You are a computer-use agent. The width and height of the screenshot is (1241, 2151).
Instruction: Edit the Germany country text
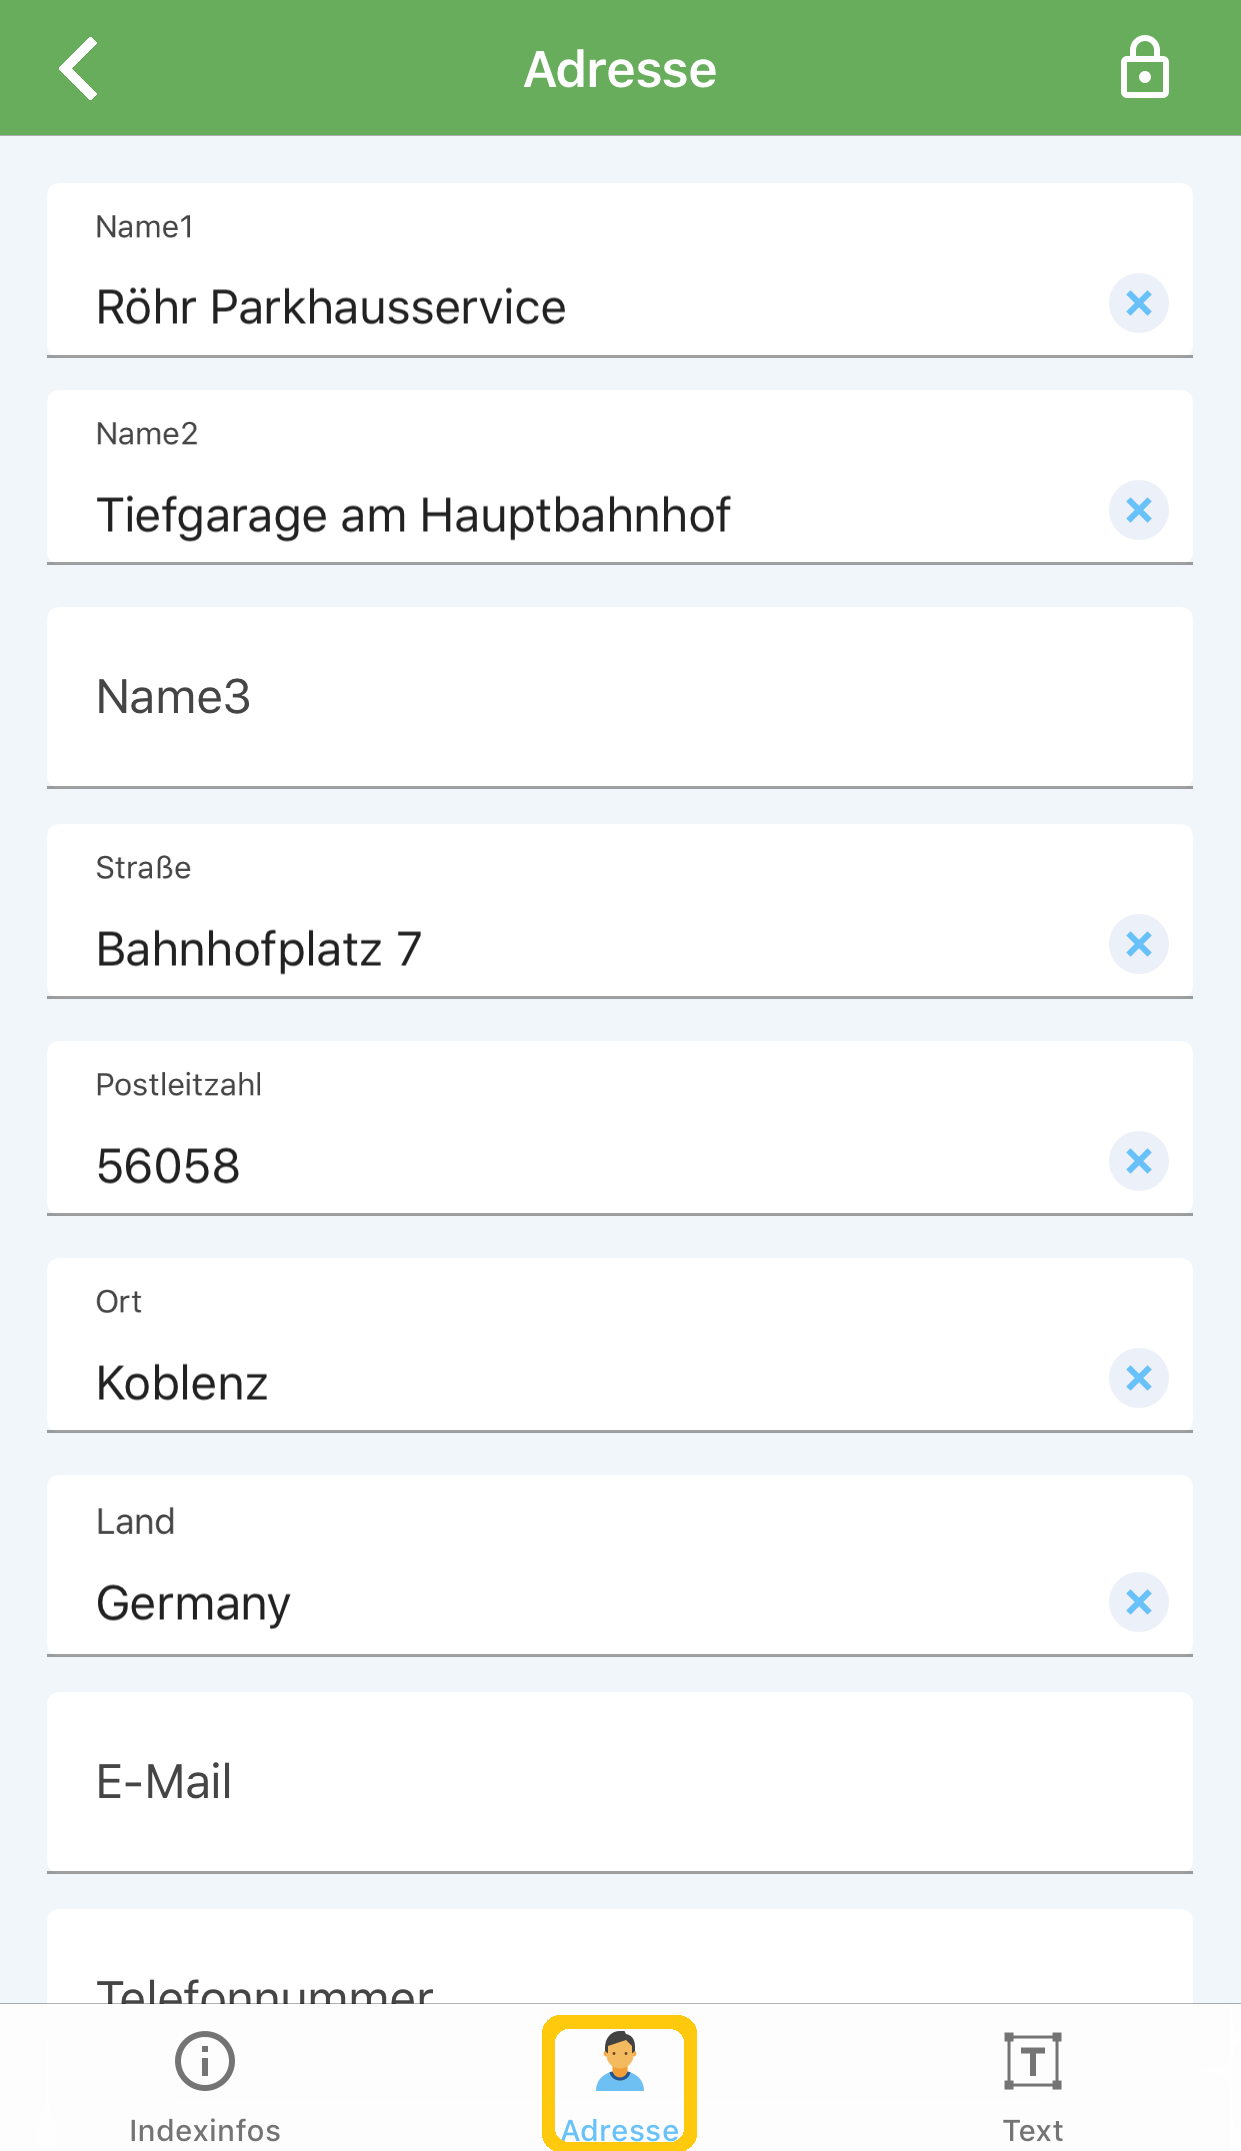[x=193, y=1604]
